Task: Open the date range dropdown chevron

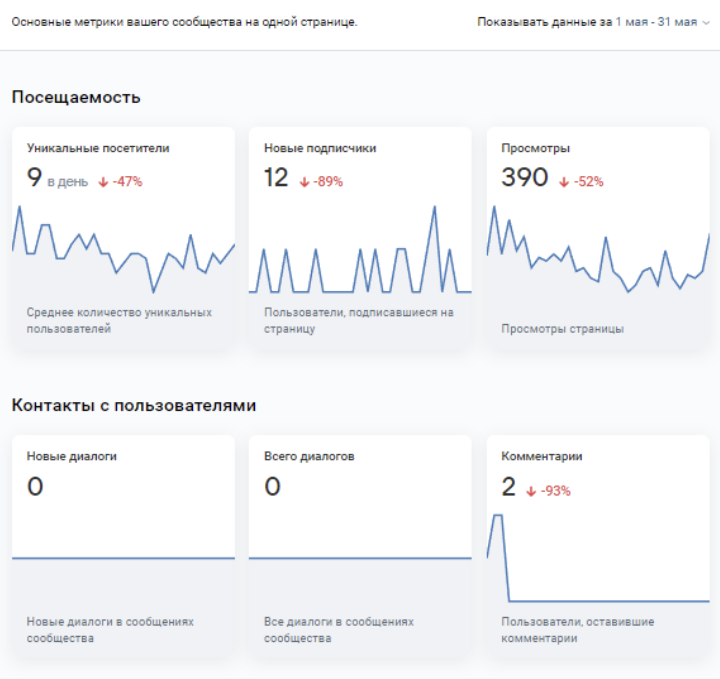Action: click(x=707, y=23)
